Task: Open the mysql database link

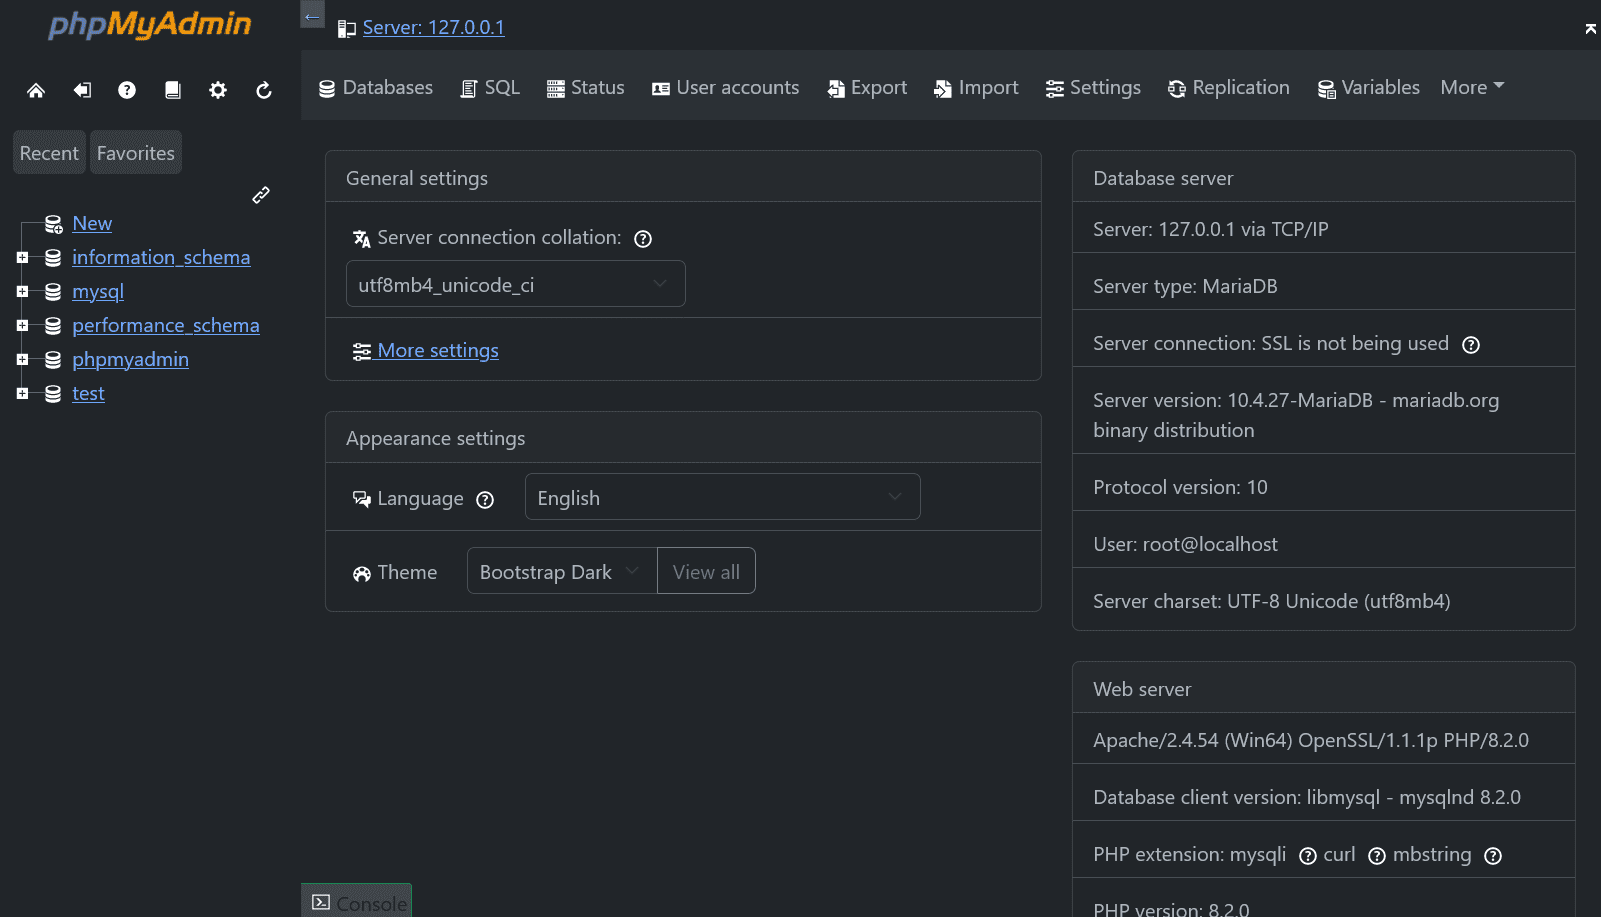Action: (x=98, y=292)
